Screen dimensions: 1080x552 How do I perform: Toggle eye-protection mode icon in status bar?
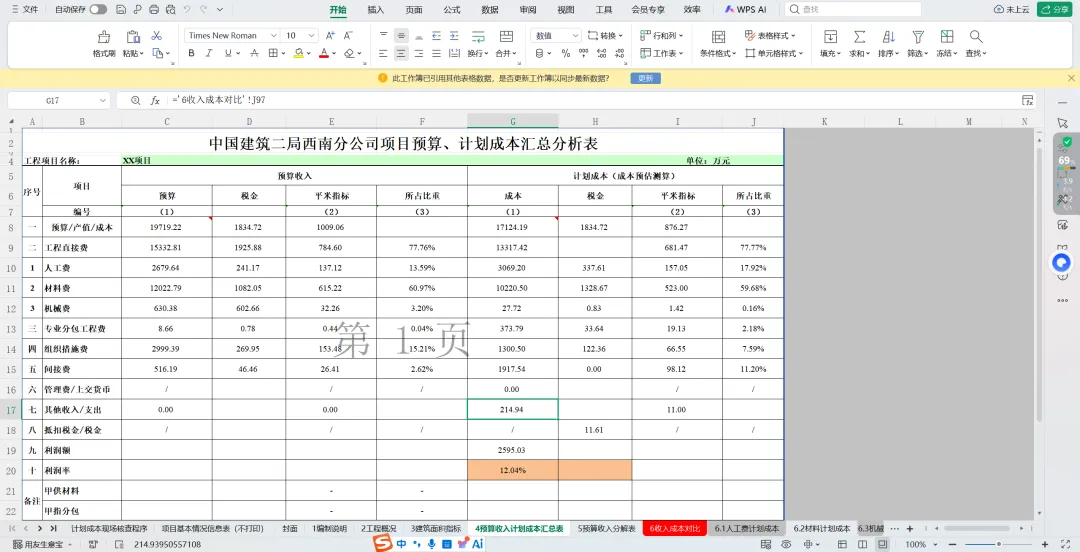point(786,544)
